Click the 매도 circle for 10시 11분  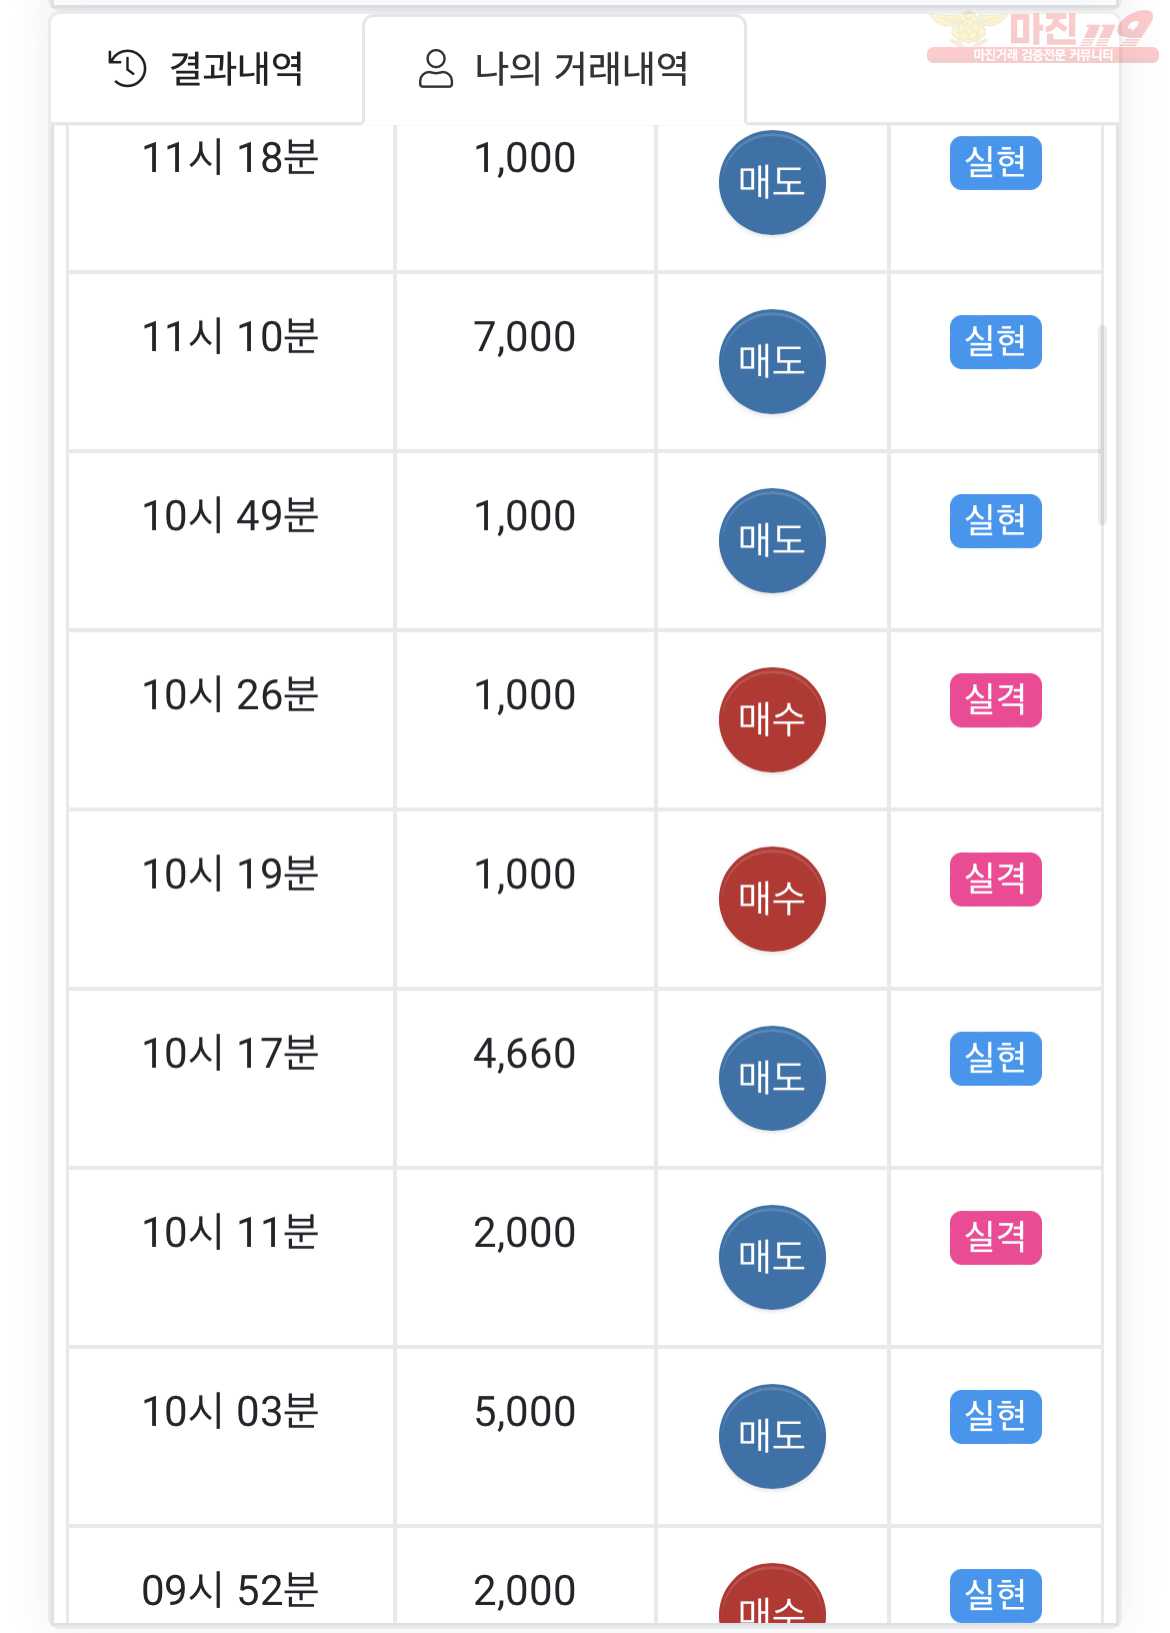point(772,1256)
